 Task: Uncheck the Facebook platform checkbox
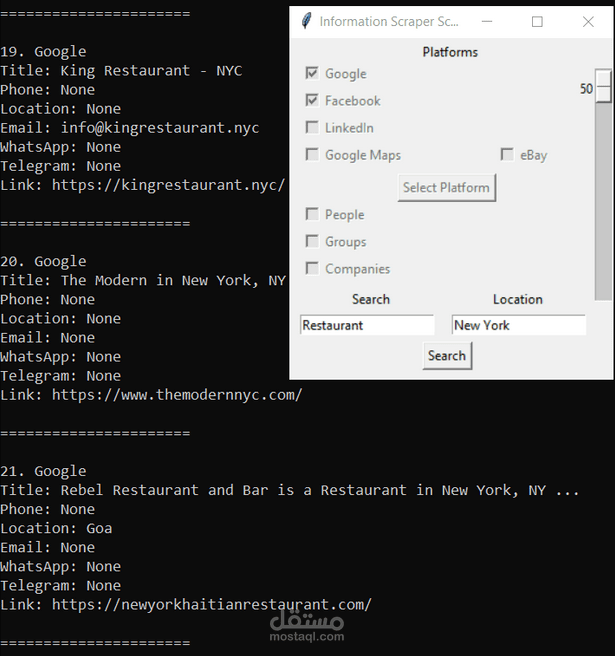[312, 100]
